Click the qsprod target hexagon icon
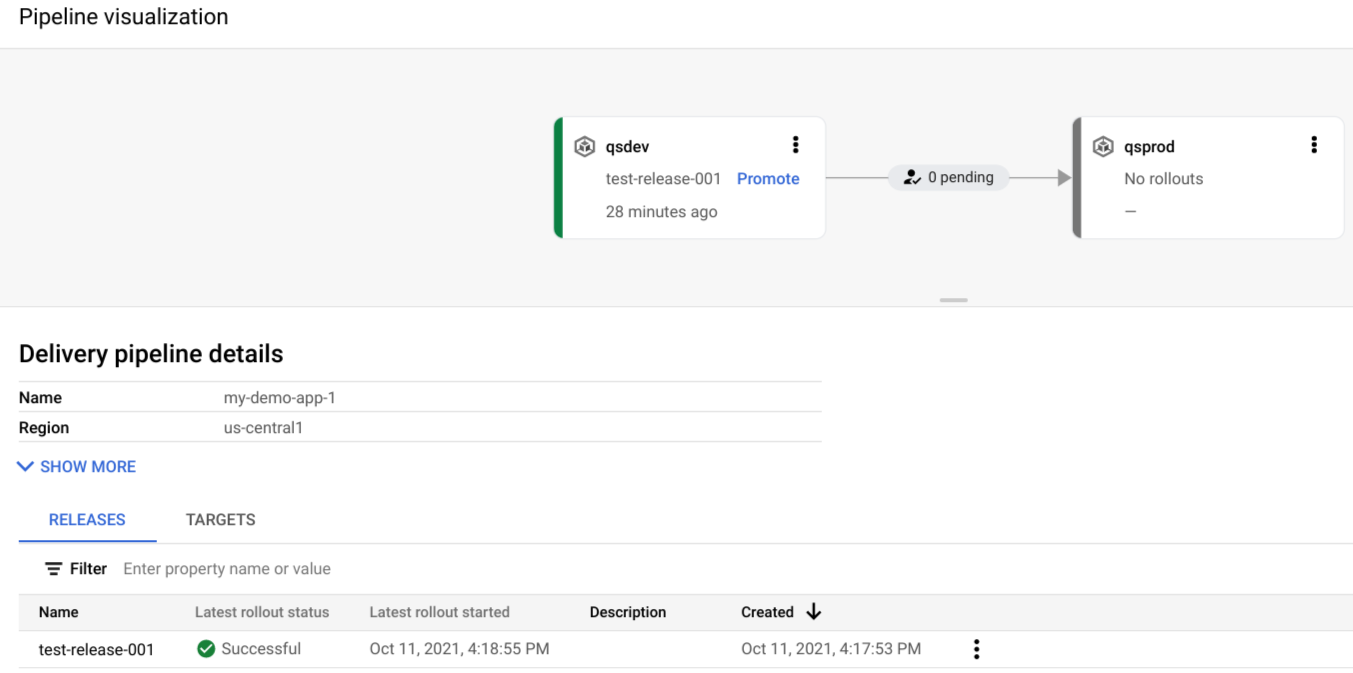This screenshot has height=673, width=1353. (1103, 146)
